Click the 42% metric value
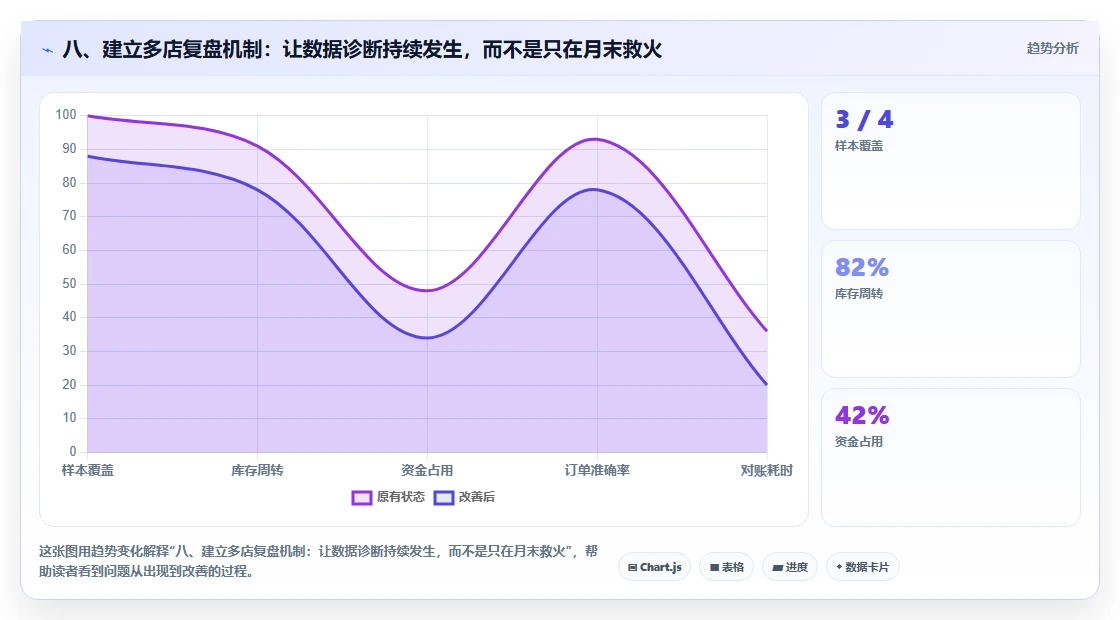Screen dimensions: 1120x620 (862, 415)
